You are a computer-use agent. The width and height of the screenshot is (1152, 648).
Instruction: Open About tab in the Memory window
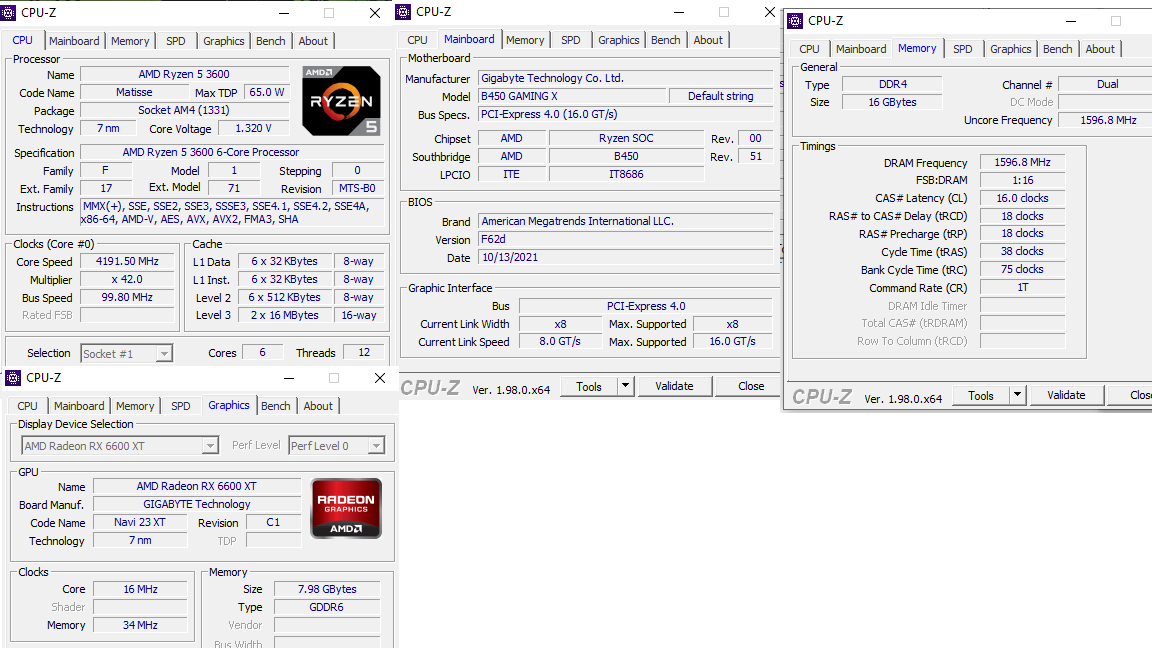(1100, 49)
